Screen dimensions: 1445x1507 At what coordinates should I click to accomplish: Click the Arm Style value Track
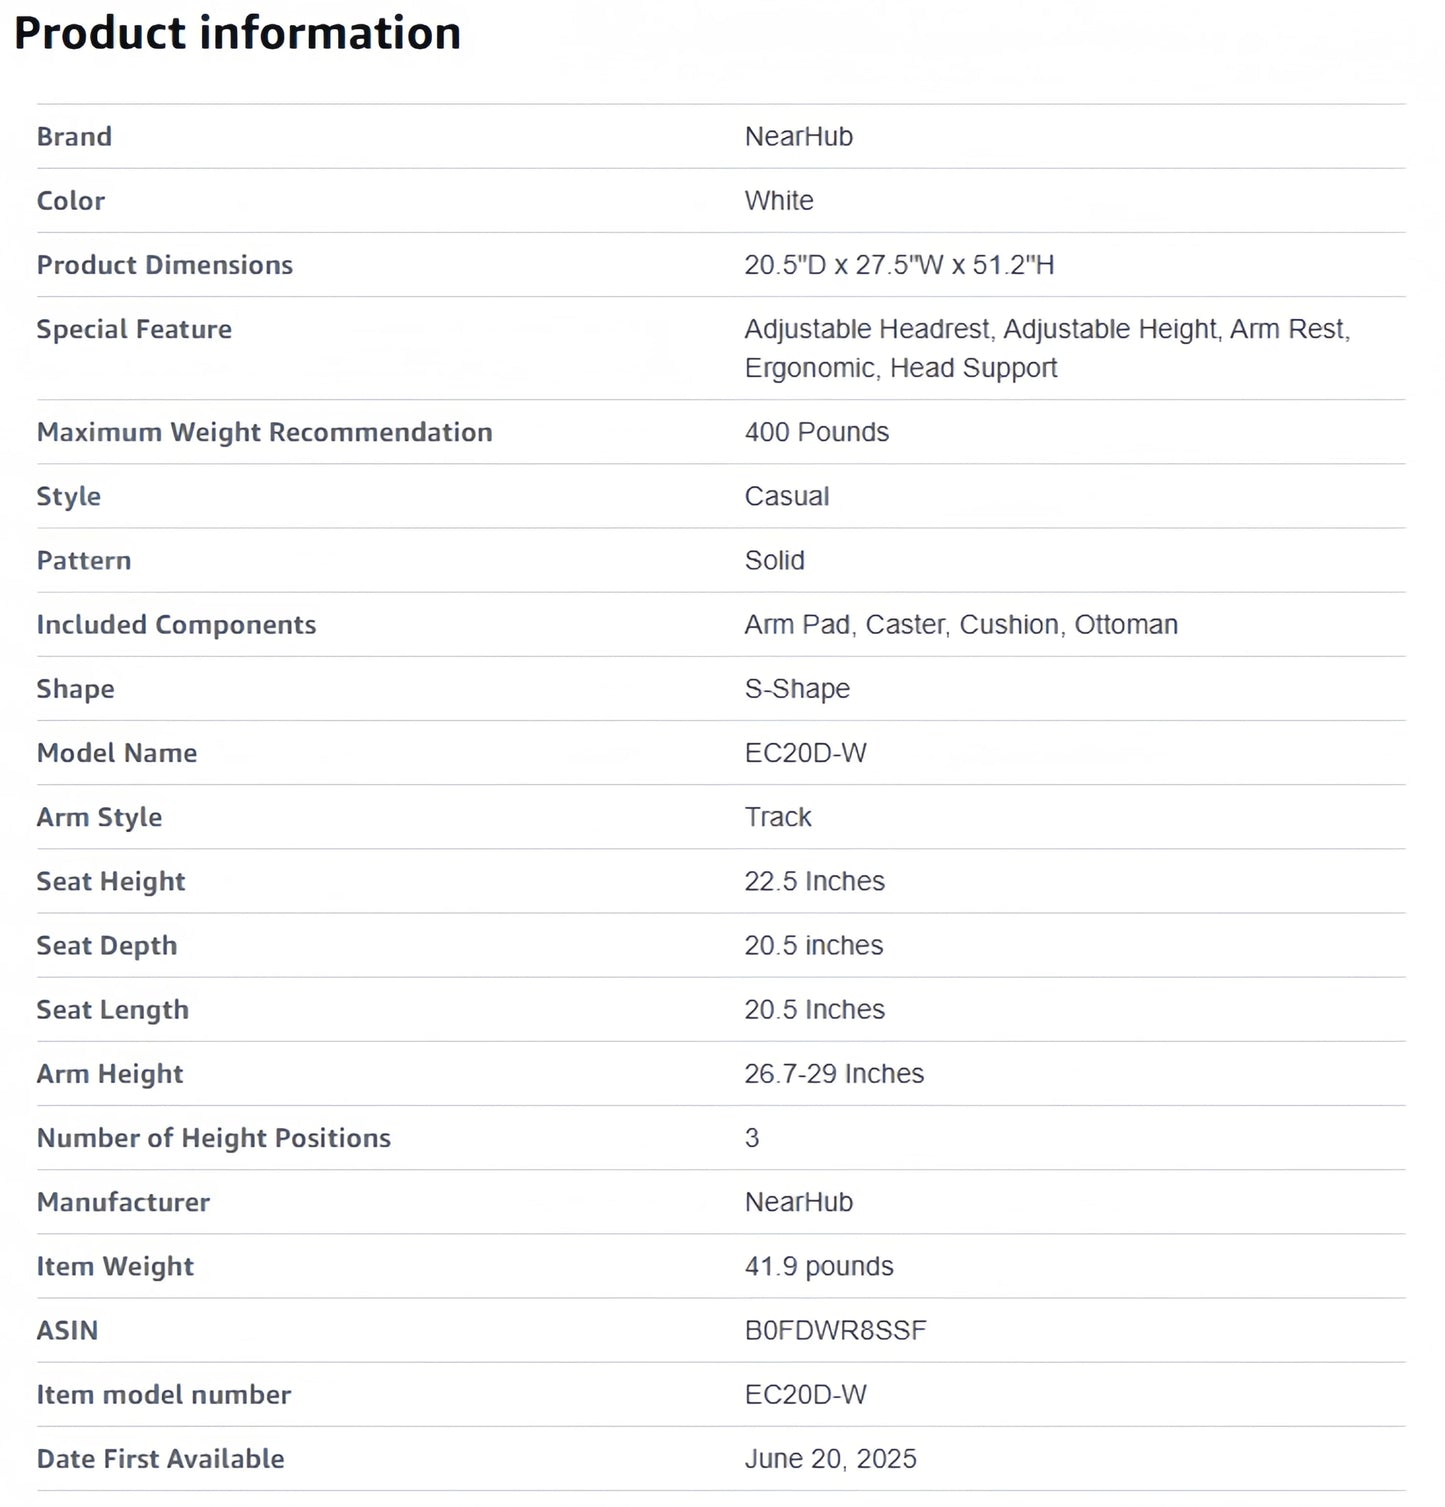pyautogui.click(x=777, y=817)
